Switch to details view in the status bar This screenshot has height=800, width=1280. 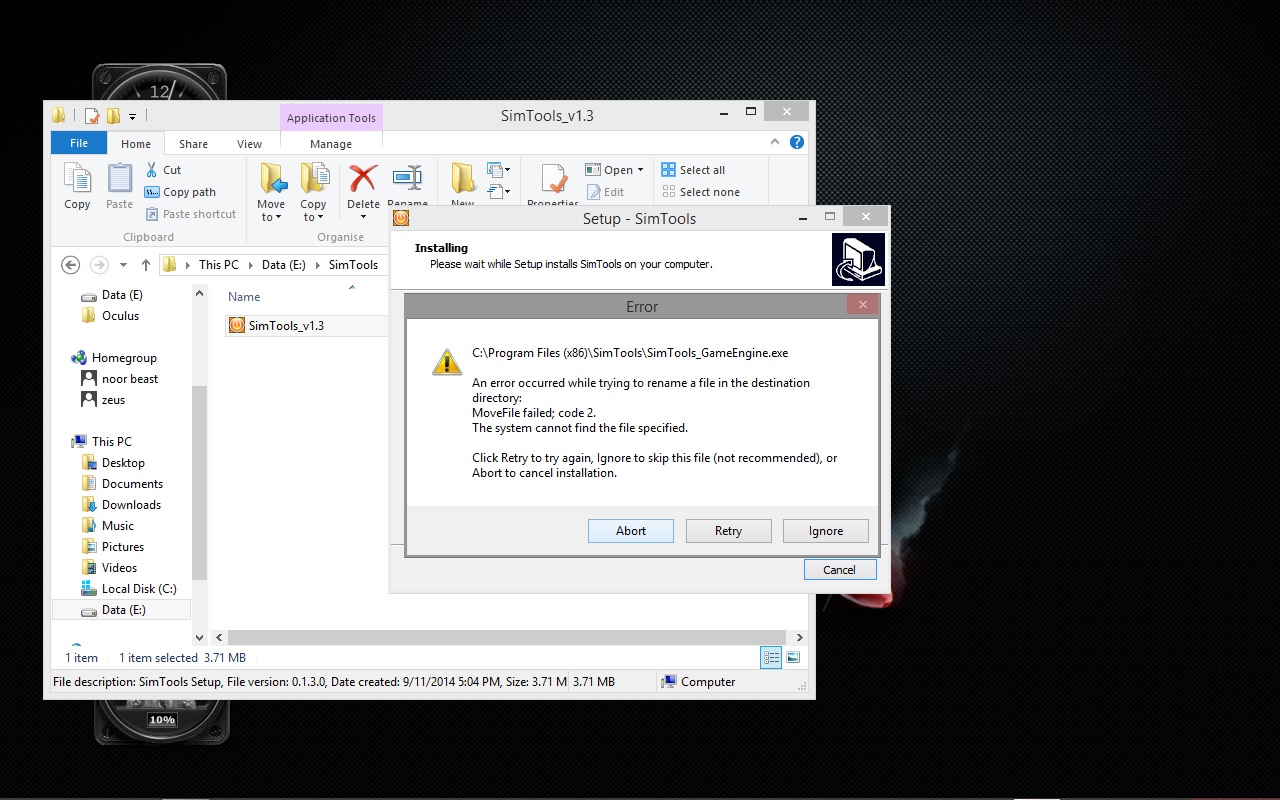[x=771, y=657]
